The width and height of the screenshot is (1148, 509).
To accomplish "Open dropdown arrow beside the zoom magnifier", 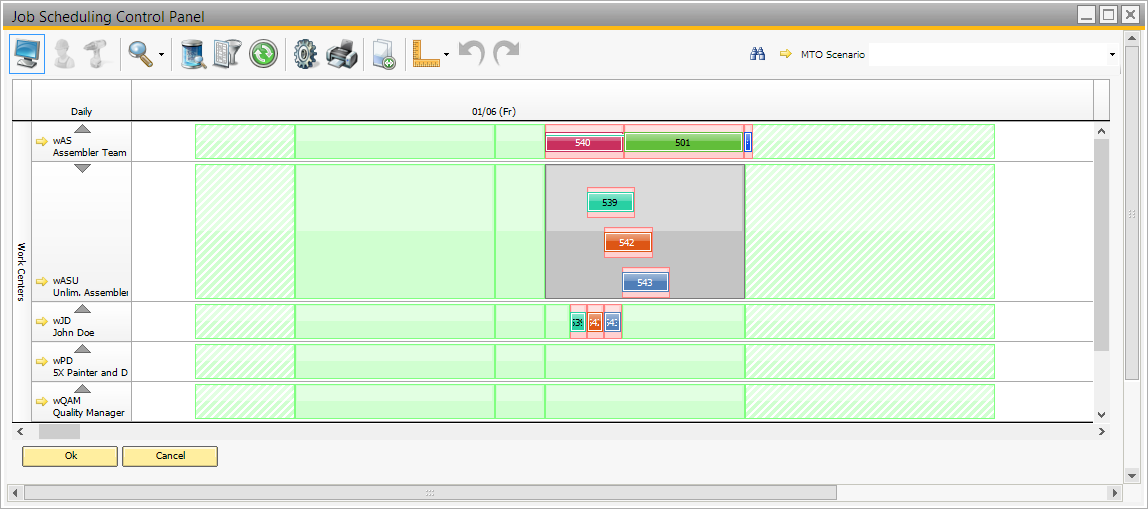I will 162,55.
